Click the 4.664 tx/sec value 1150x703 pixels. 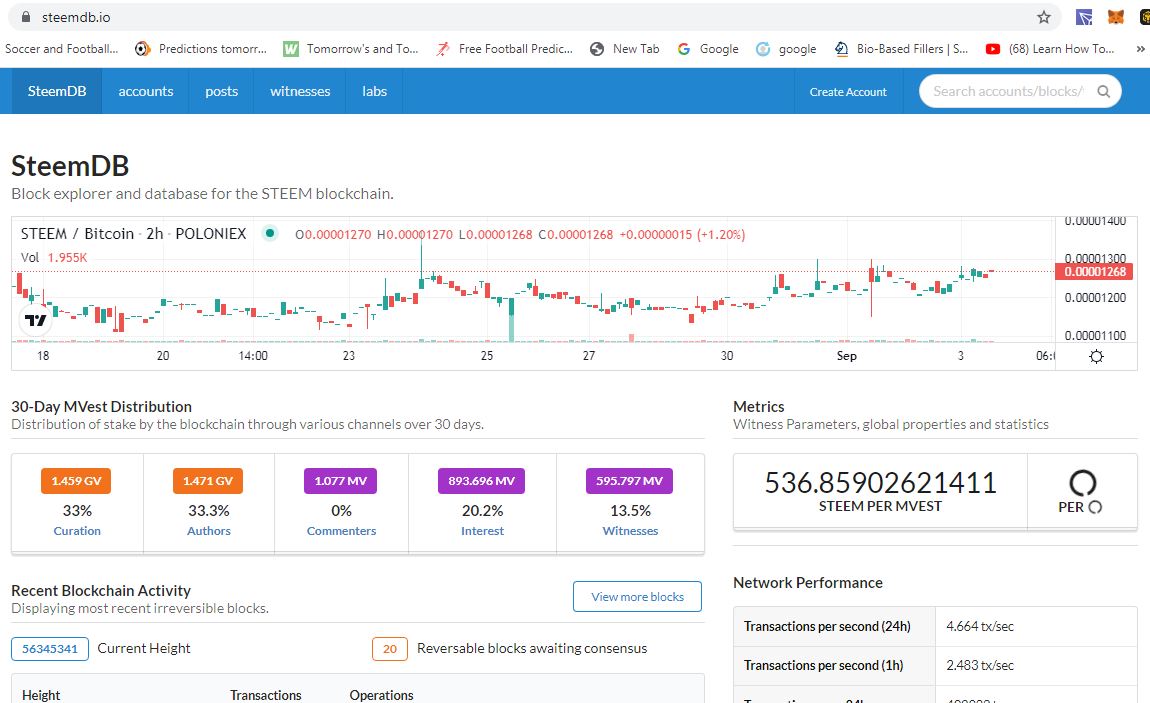click(x=980, y=627)
